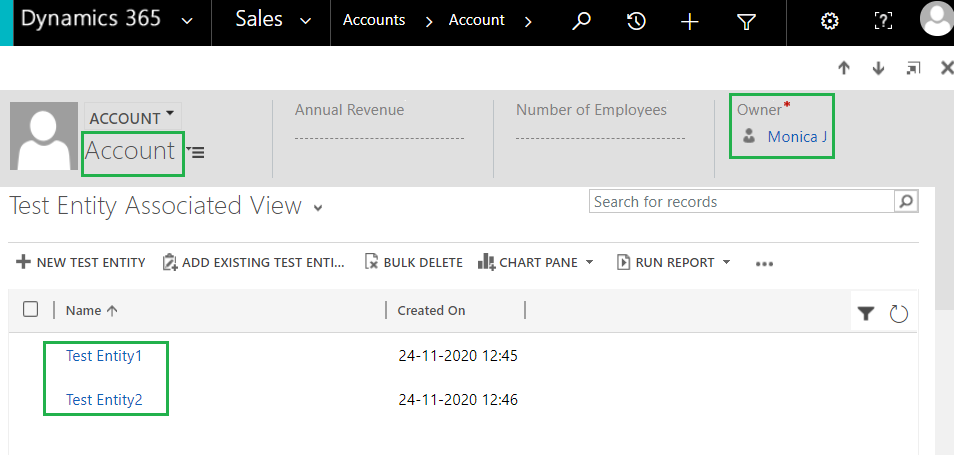The height and width of the screenshot is (455, 954).
Task: Expand chevron after Accounts breadcrumb
Action: click(x=429, y=22)
